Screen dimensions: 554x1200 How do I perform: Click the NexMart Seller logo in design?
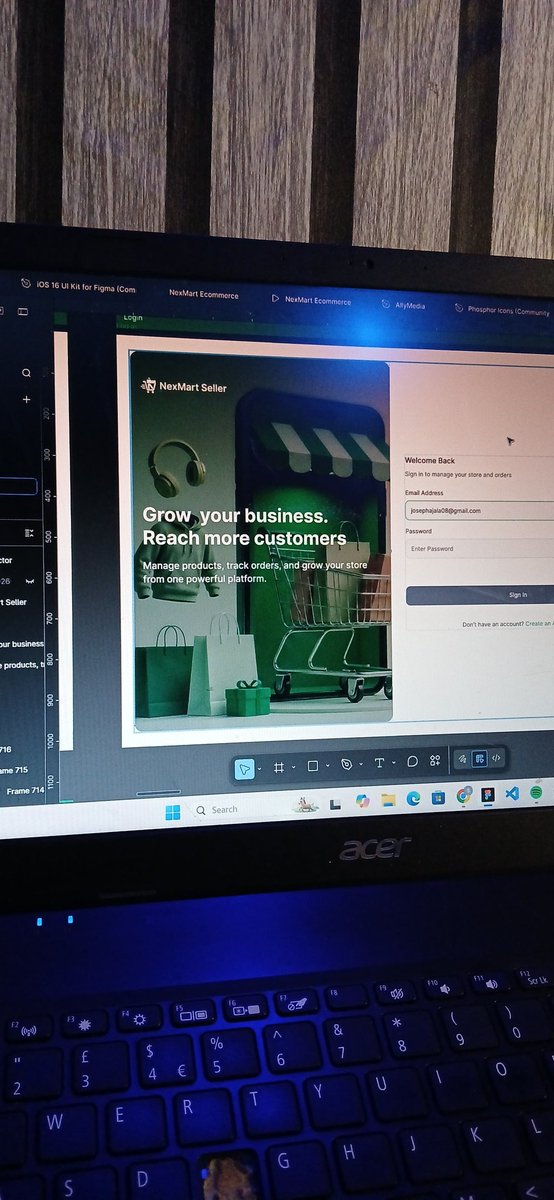click(x=185, y=386)
